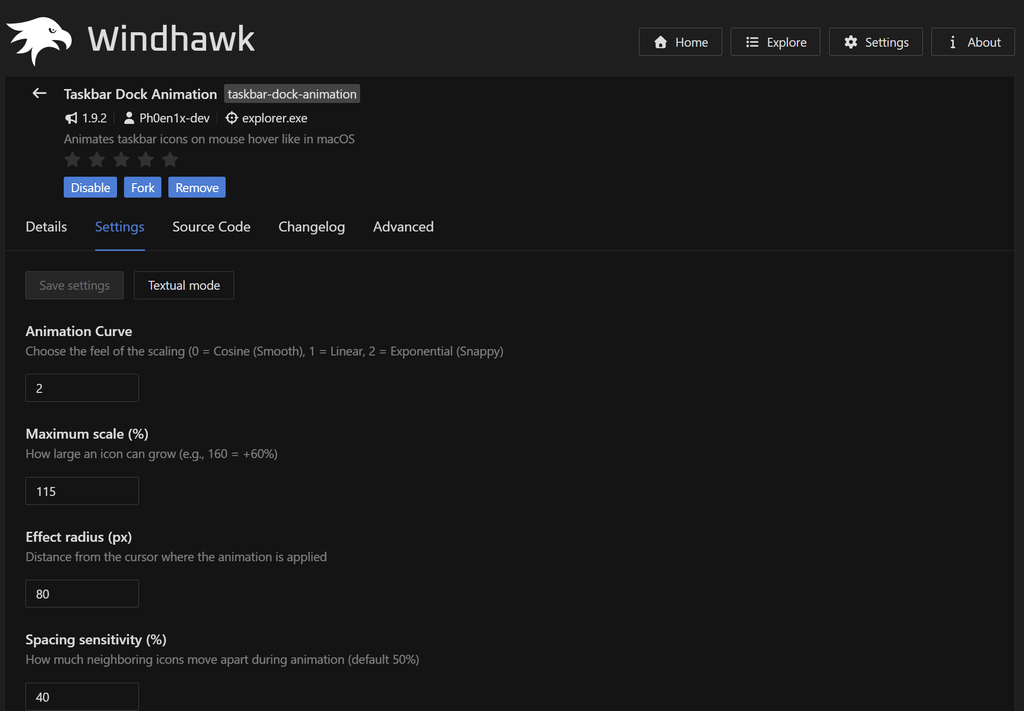Rate the mod four stars
Screen dimensions: 1024x711
point(146,159)
